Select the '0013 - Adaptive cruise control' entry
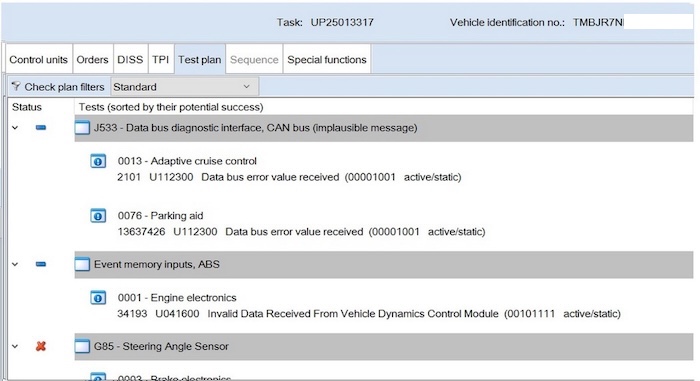 coord(187,161)
